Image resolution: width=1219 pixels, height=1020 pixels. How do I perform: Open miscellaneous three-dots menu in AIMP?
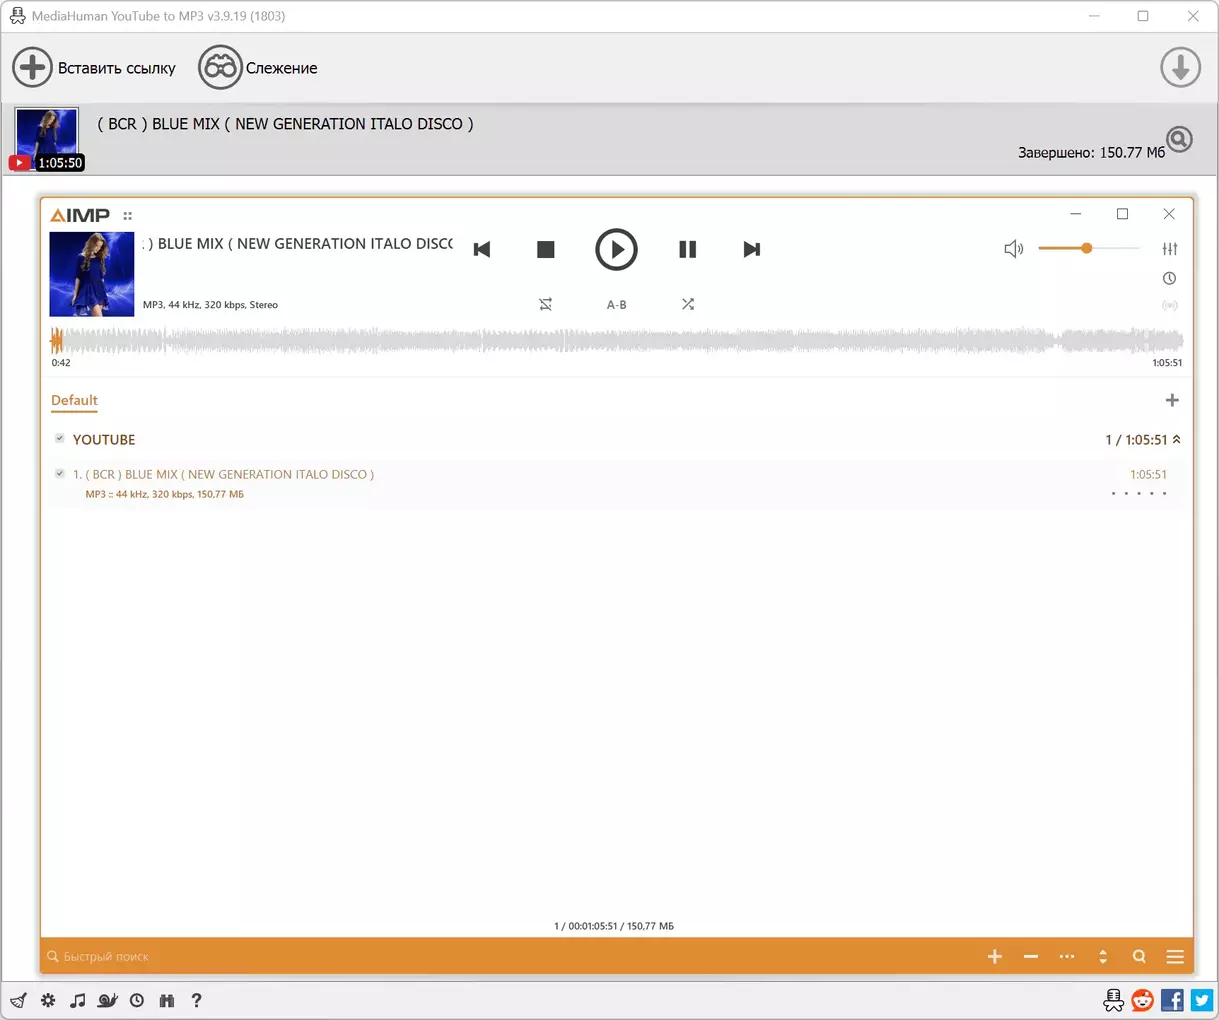(1067, 957)
